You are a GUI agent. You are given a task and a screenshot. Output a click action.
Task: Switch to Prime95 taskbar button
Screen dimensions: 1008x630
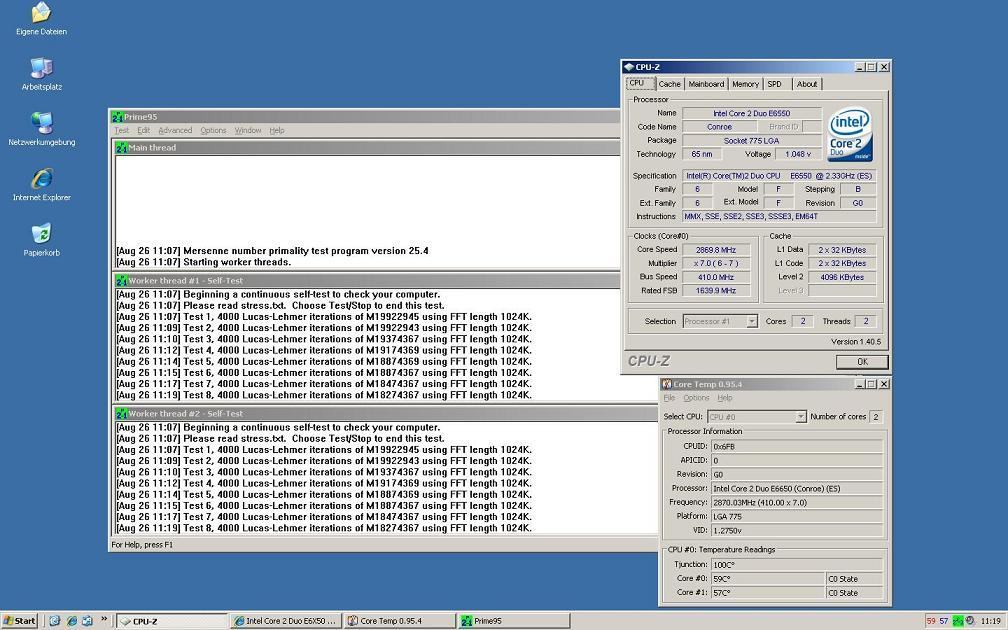pos(512,621)
